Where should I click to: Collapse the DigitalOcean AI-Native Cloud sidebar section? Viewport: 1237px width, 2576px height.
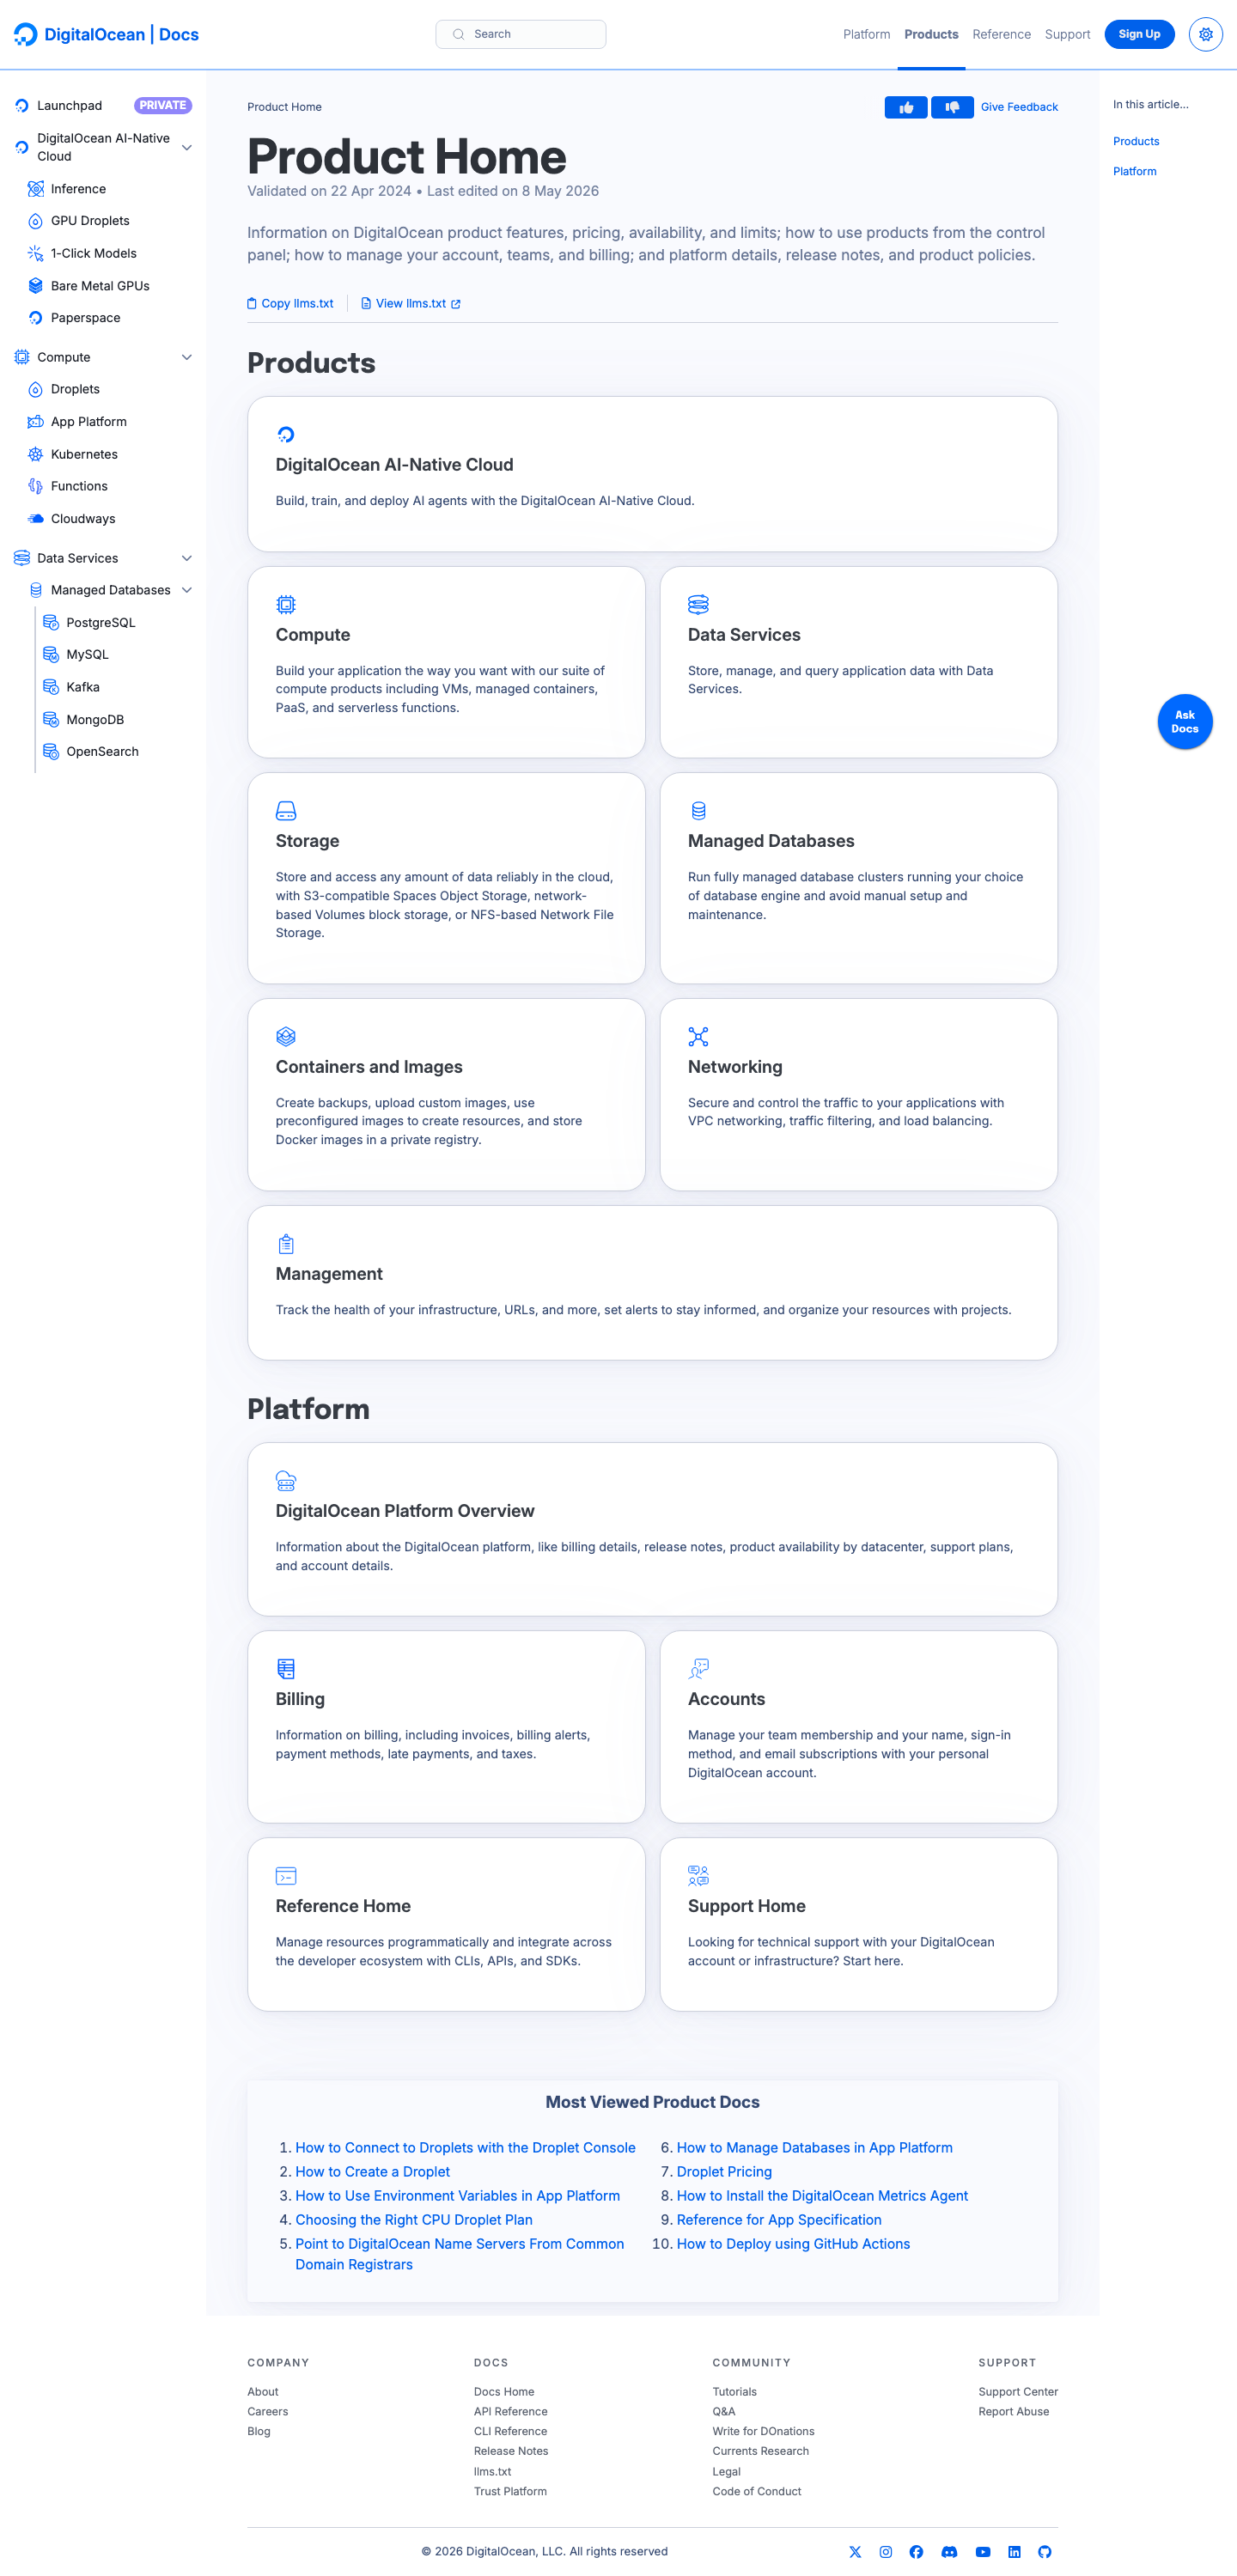coord(186,147)
